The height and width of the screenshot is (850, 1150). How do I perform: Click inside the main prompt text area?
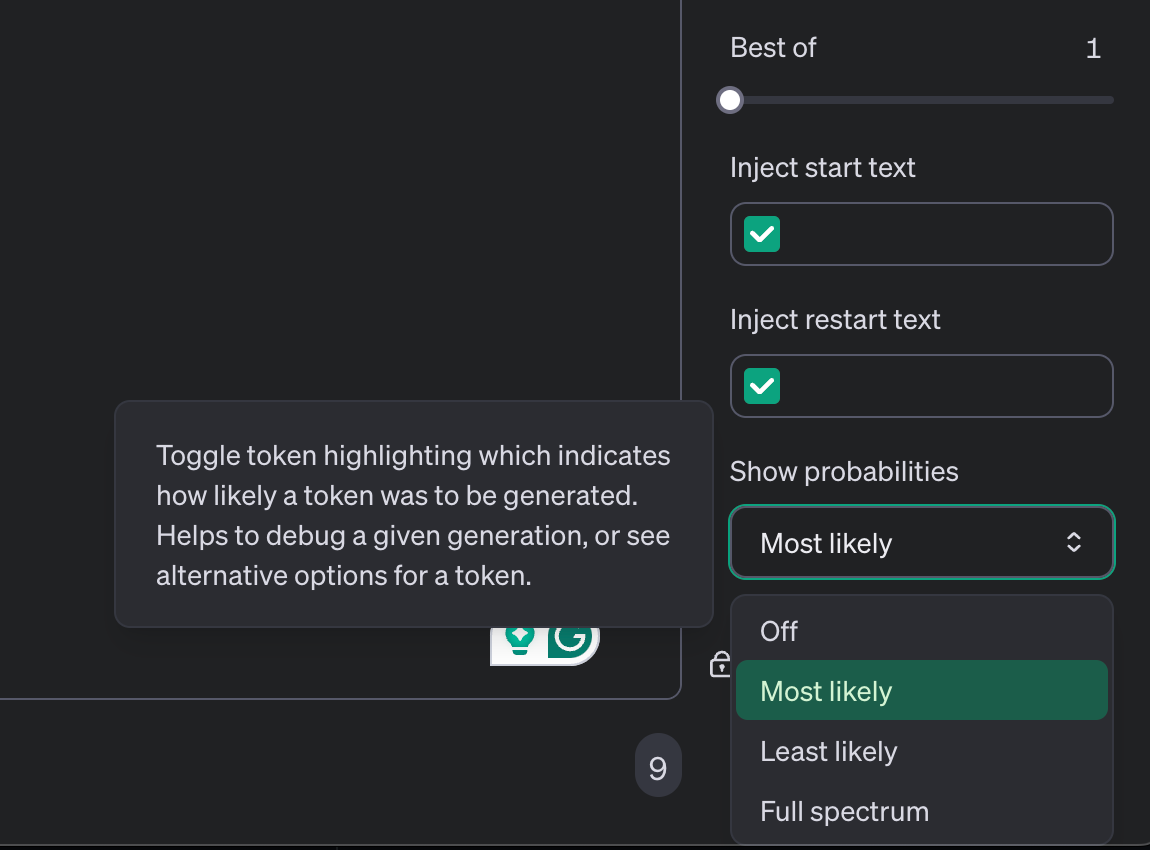(x=340, y=200)
